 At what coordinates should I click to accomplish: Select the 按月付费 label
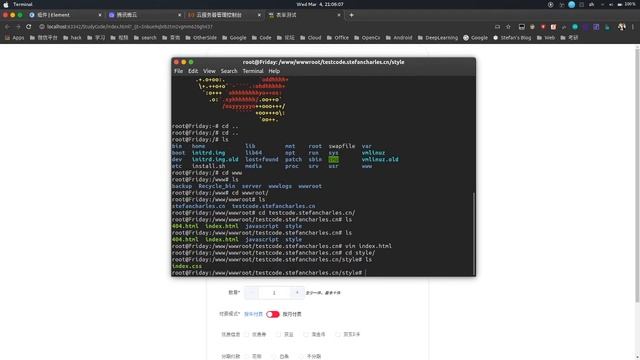[x=292, y=314]
